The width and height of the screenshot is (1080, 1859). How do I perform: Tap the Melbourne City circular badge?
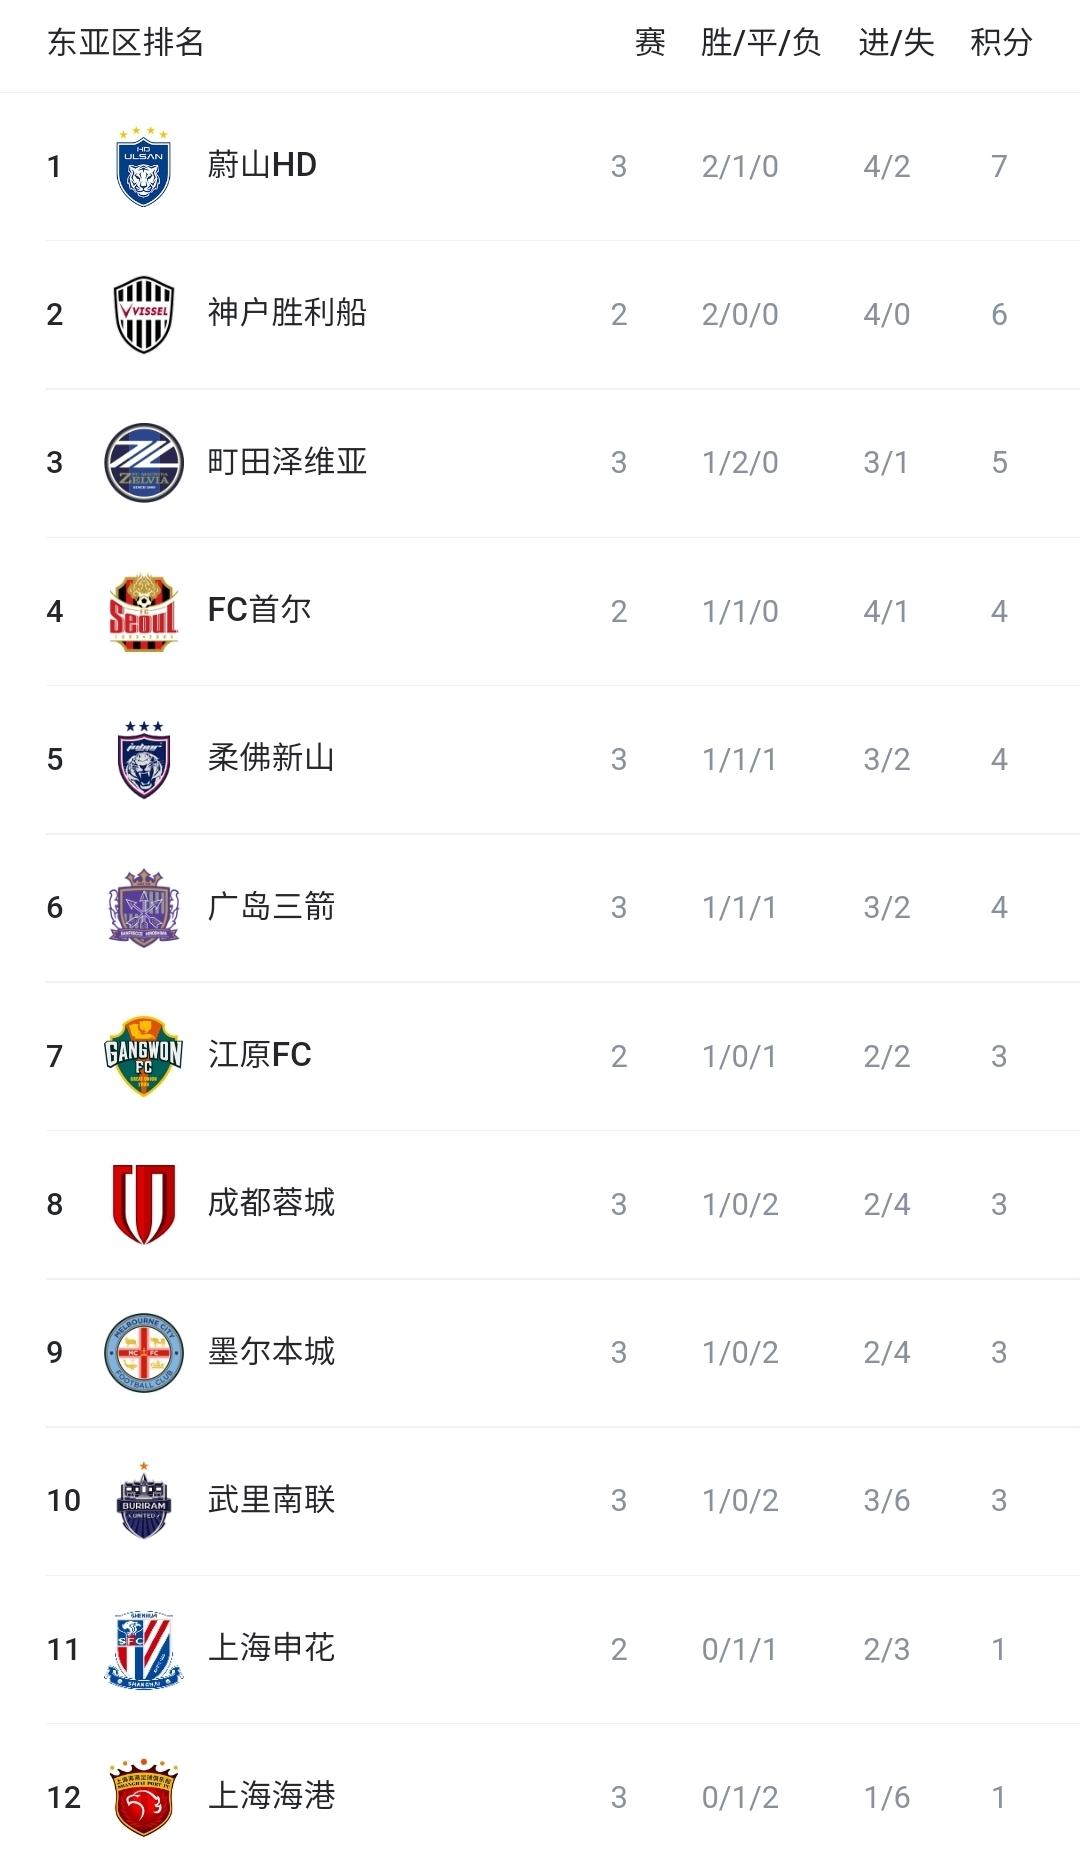coord(144,1352)
